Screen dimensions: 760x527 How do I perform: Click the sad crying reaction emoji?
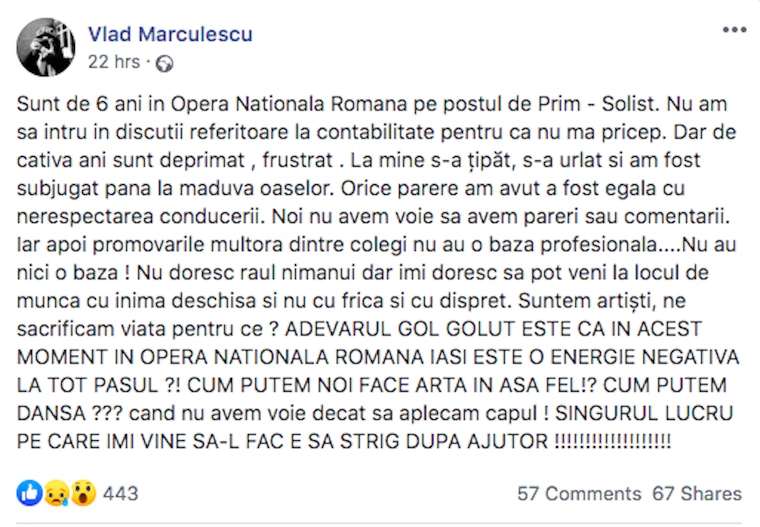click(x=57, y=493)
